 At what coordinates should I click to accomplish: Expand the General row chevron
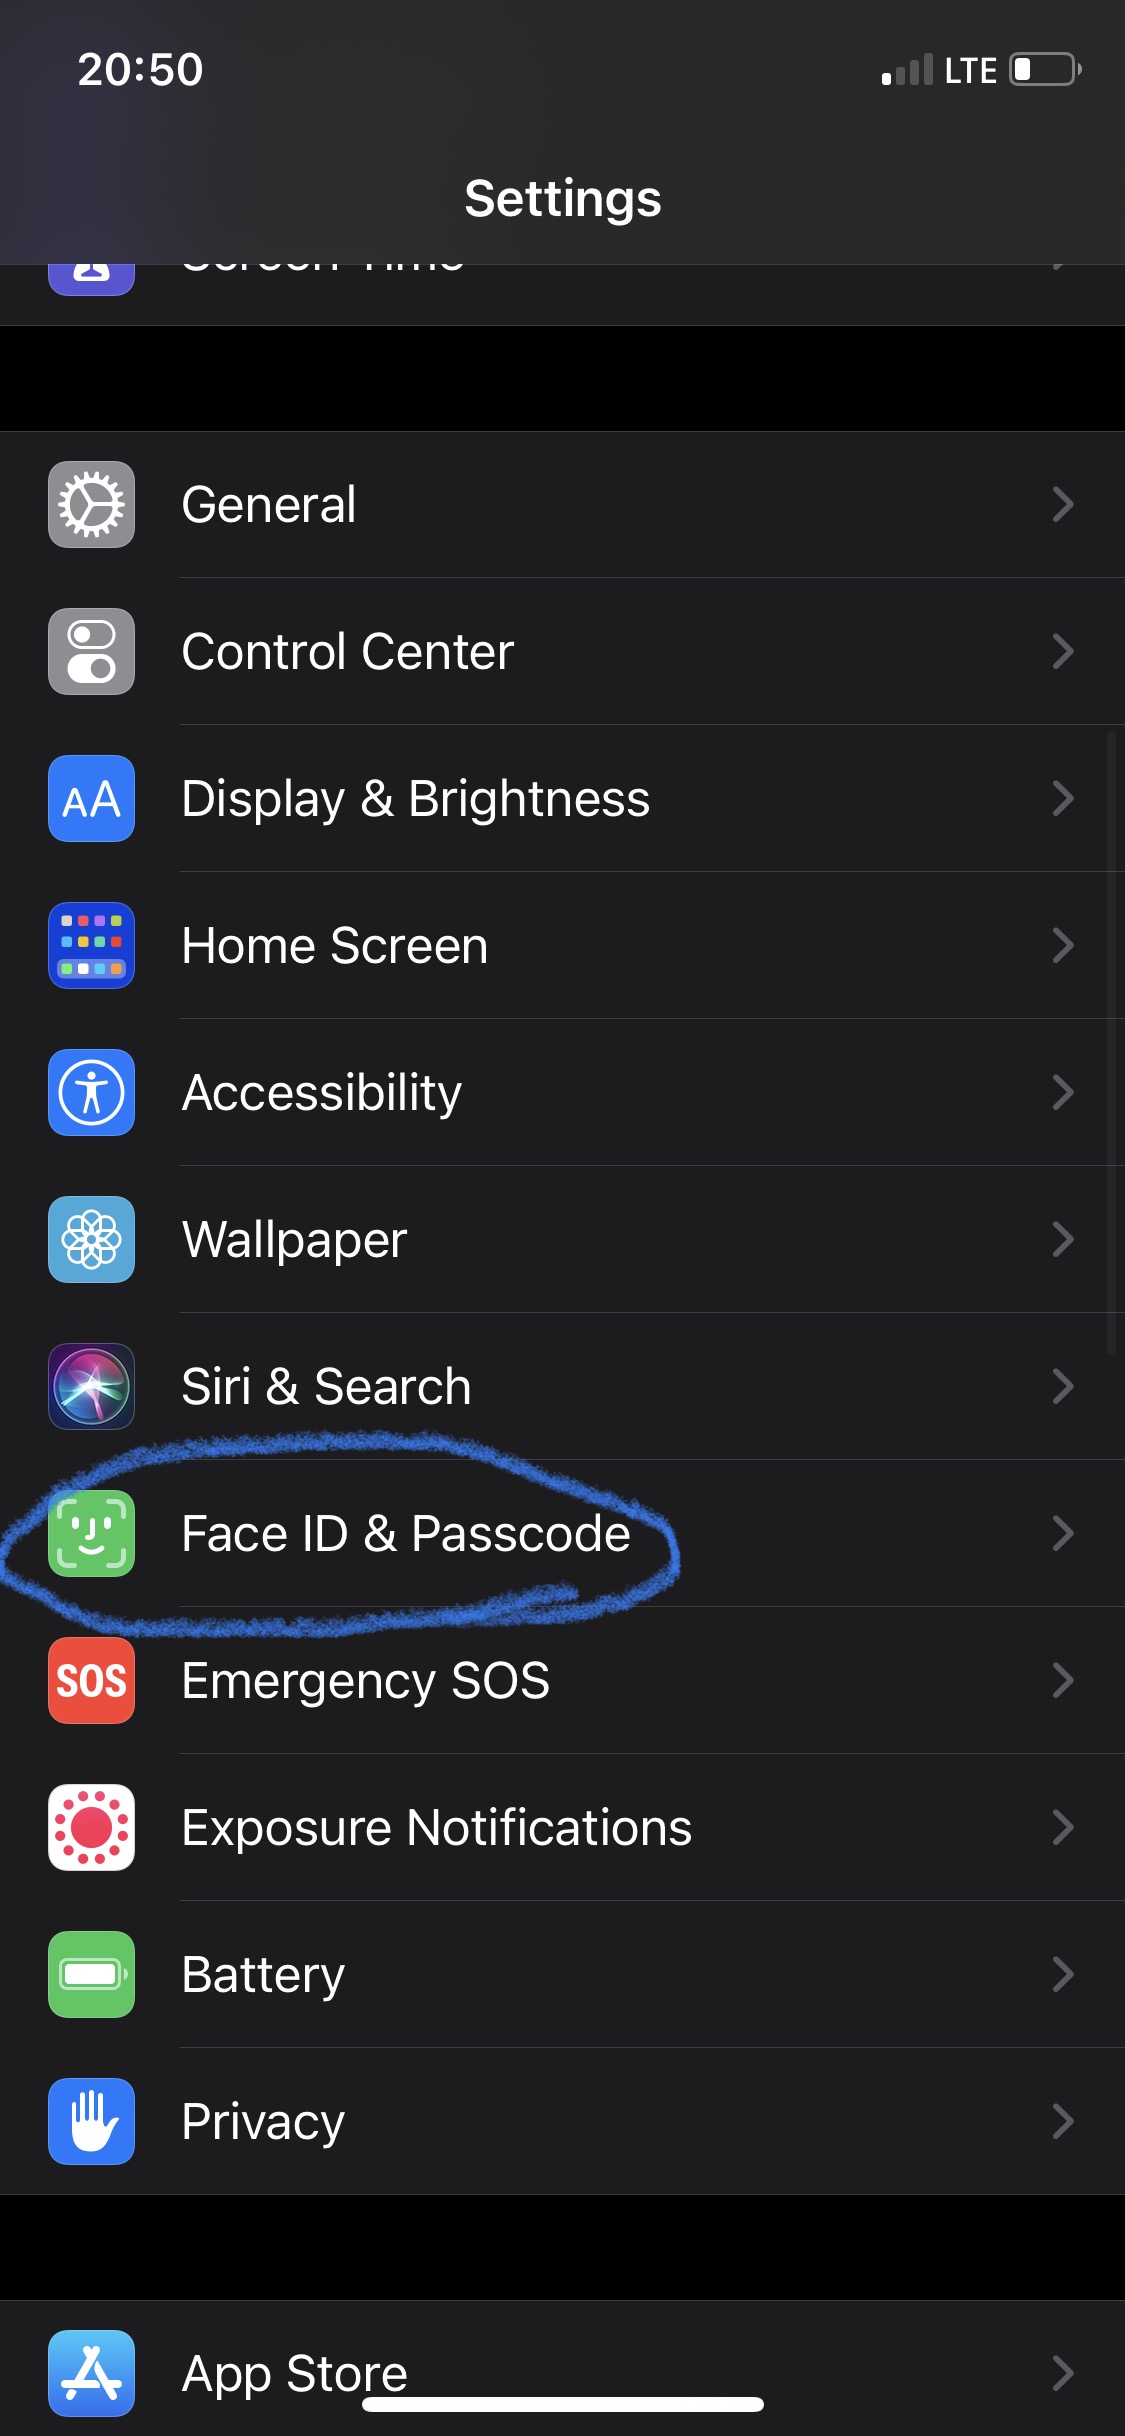[x=1062, y=504]
